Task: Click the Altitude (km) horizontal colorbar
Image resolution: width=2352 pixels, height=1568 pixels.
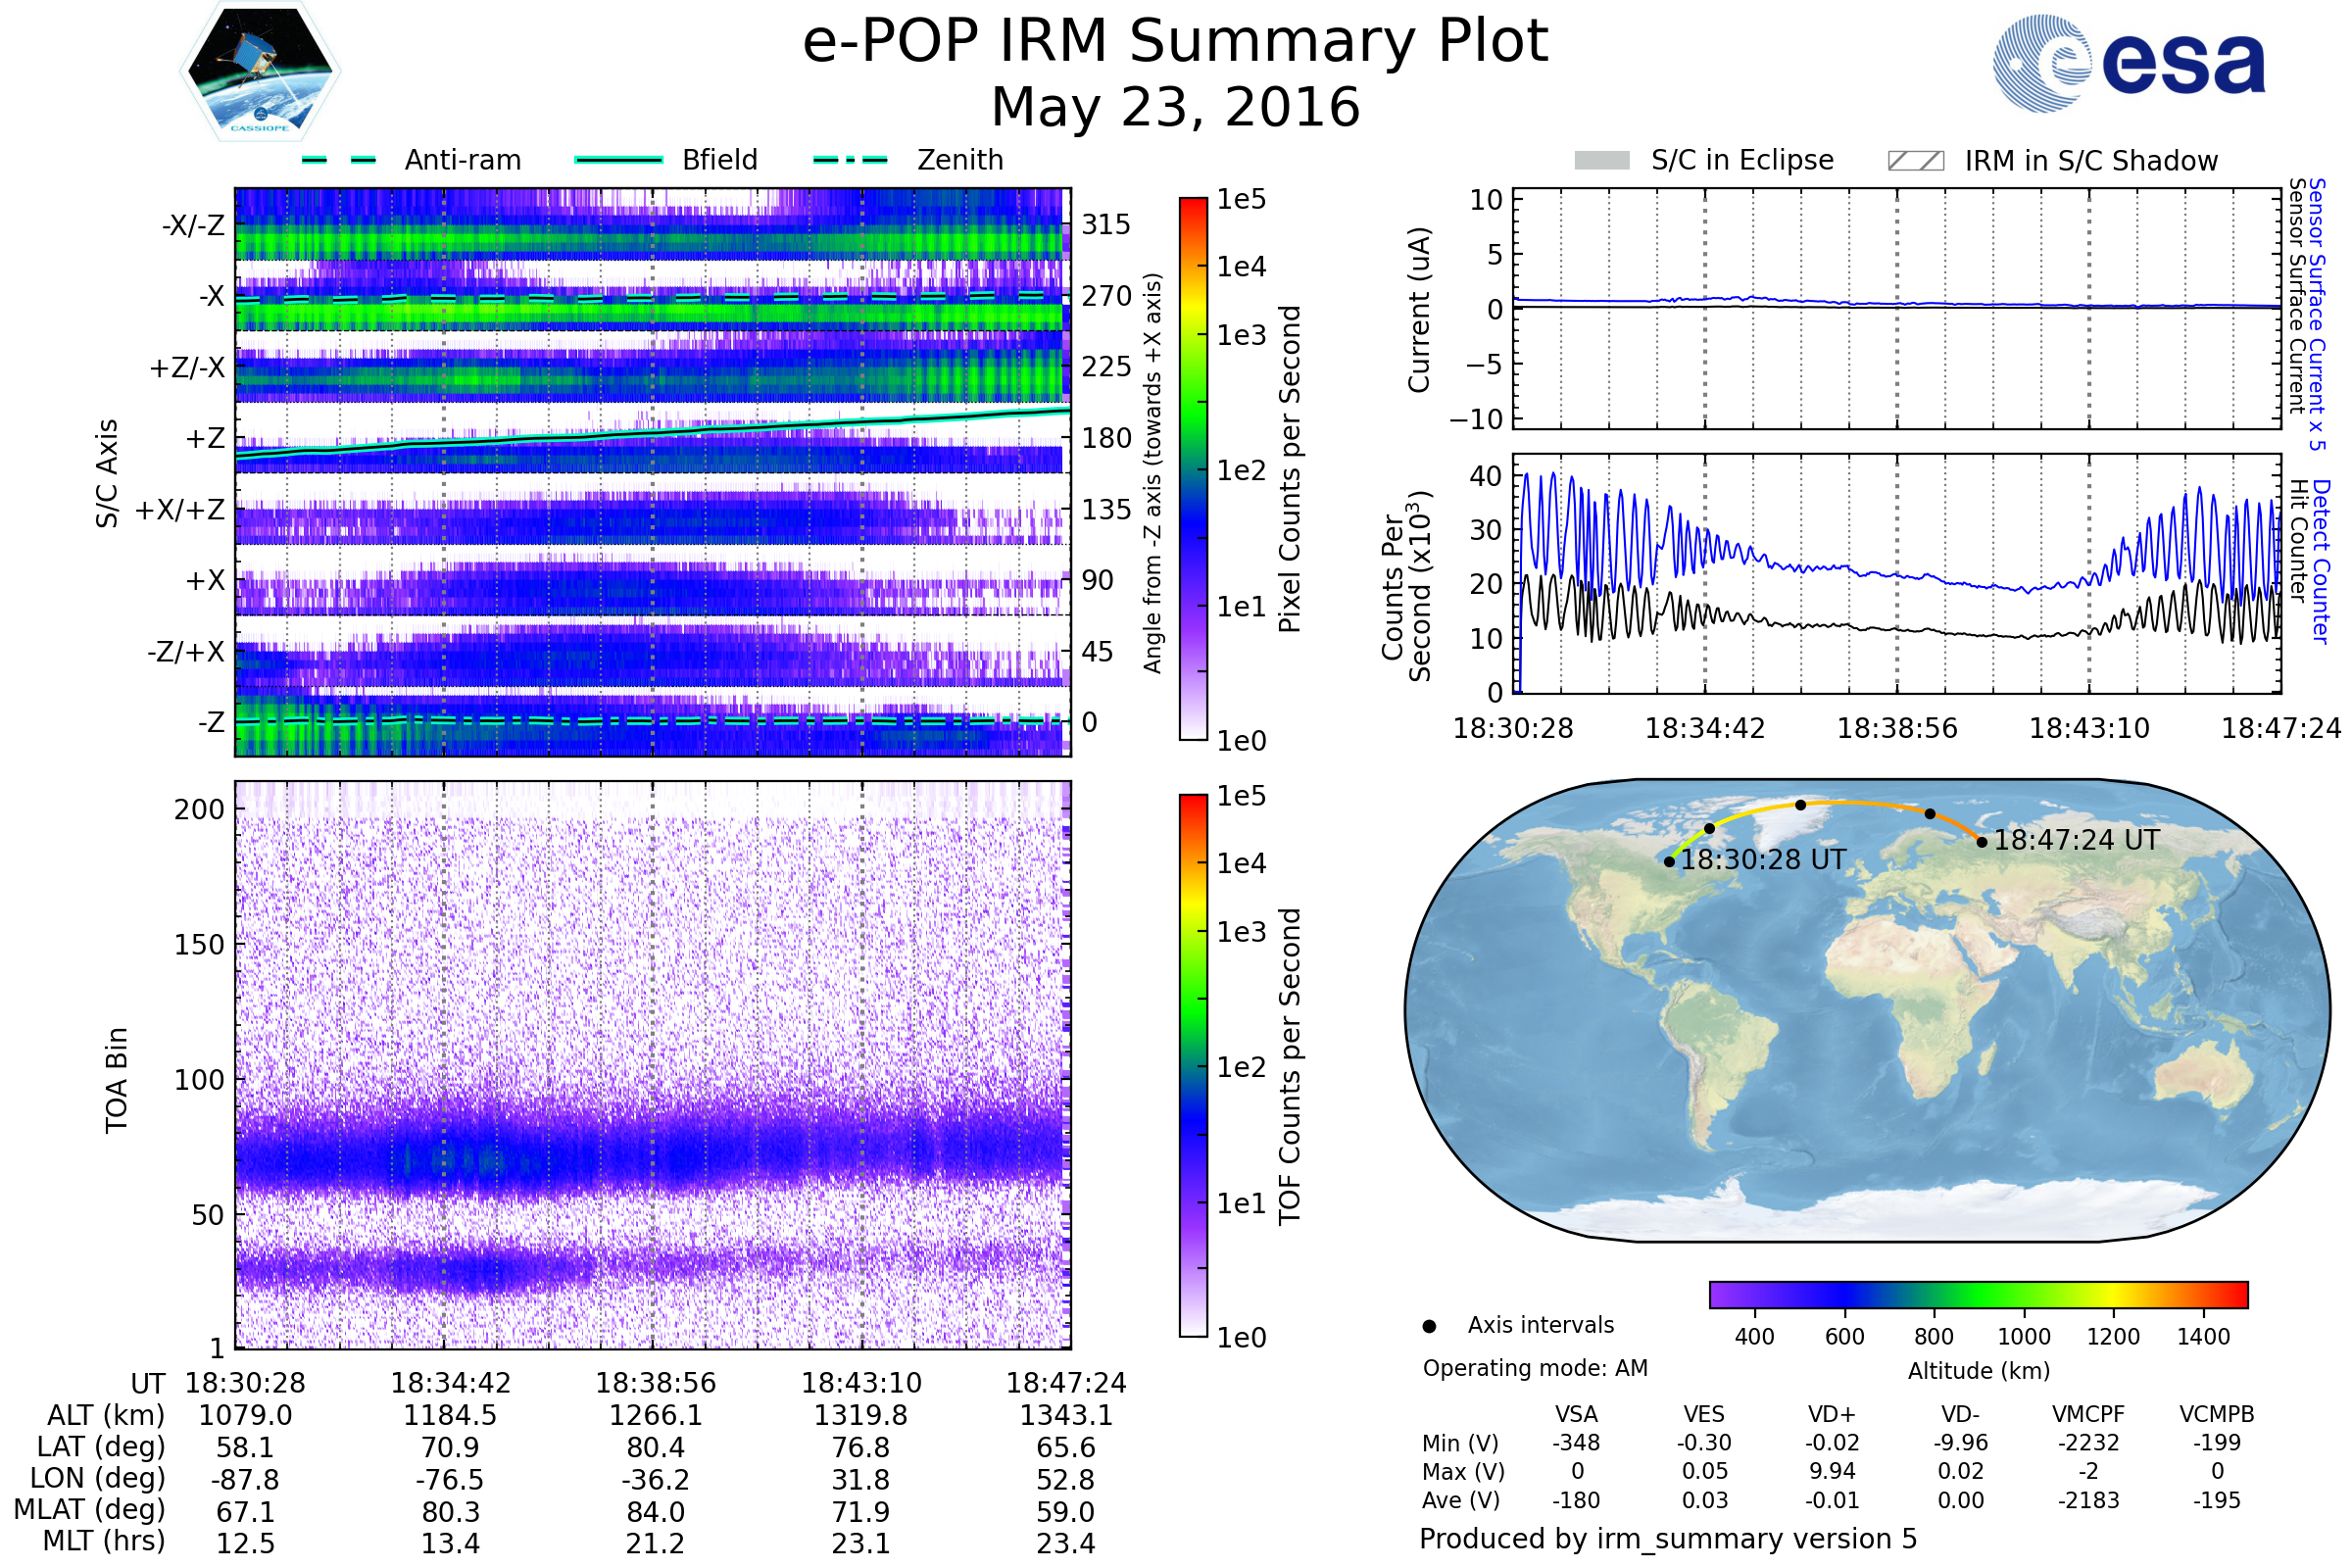Action: tap(1978, 1295)
